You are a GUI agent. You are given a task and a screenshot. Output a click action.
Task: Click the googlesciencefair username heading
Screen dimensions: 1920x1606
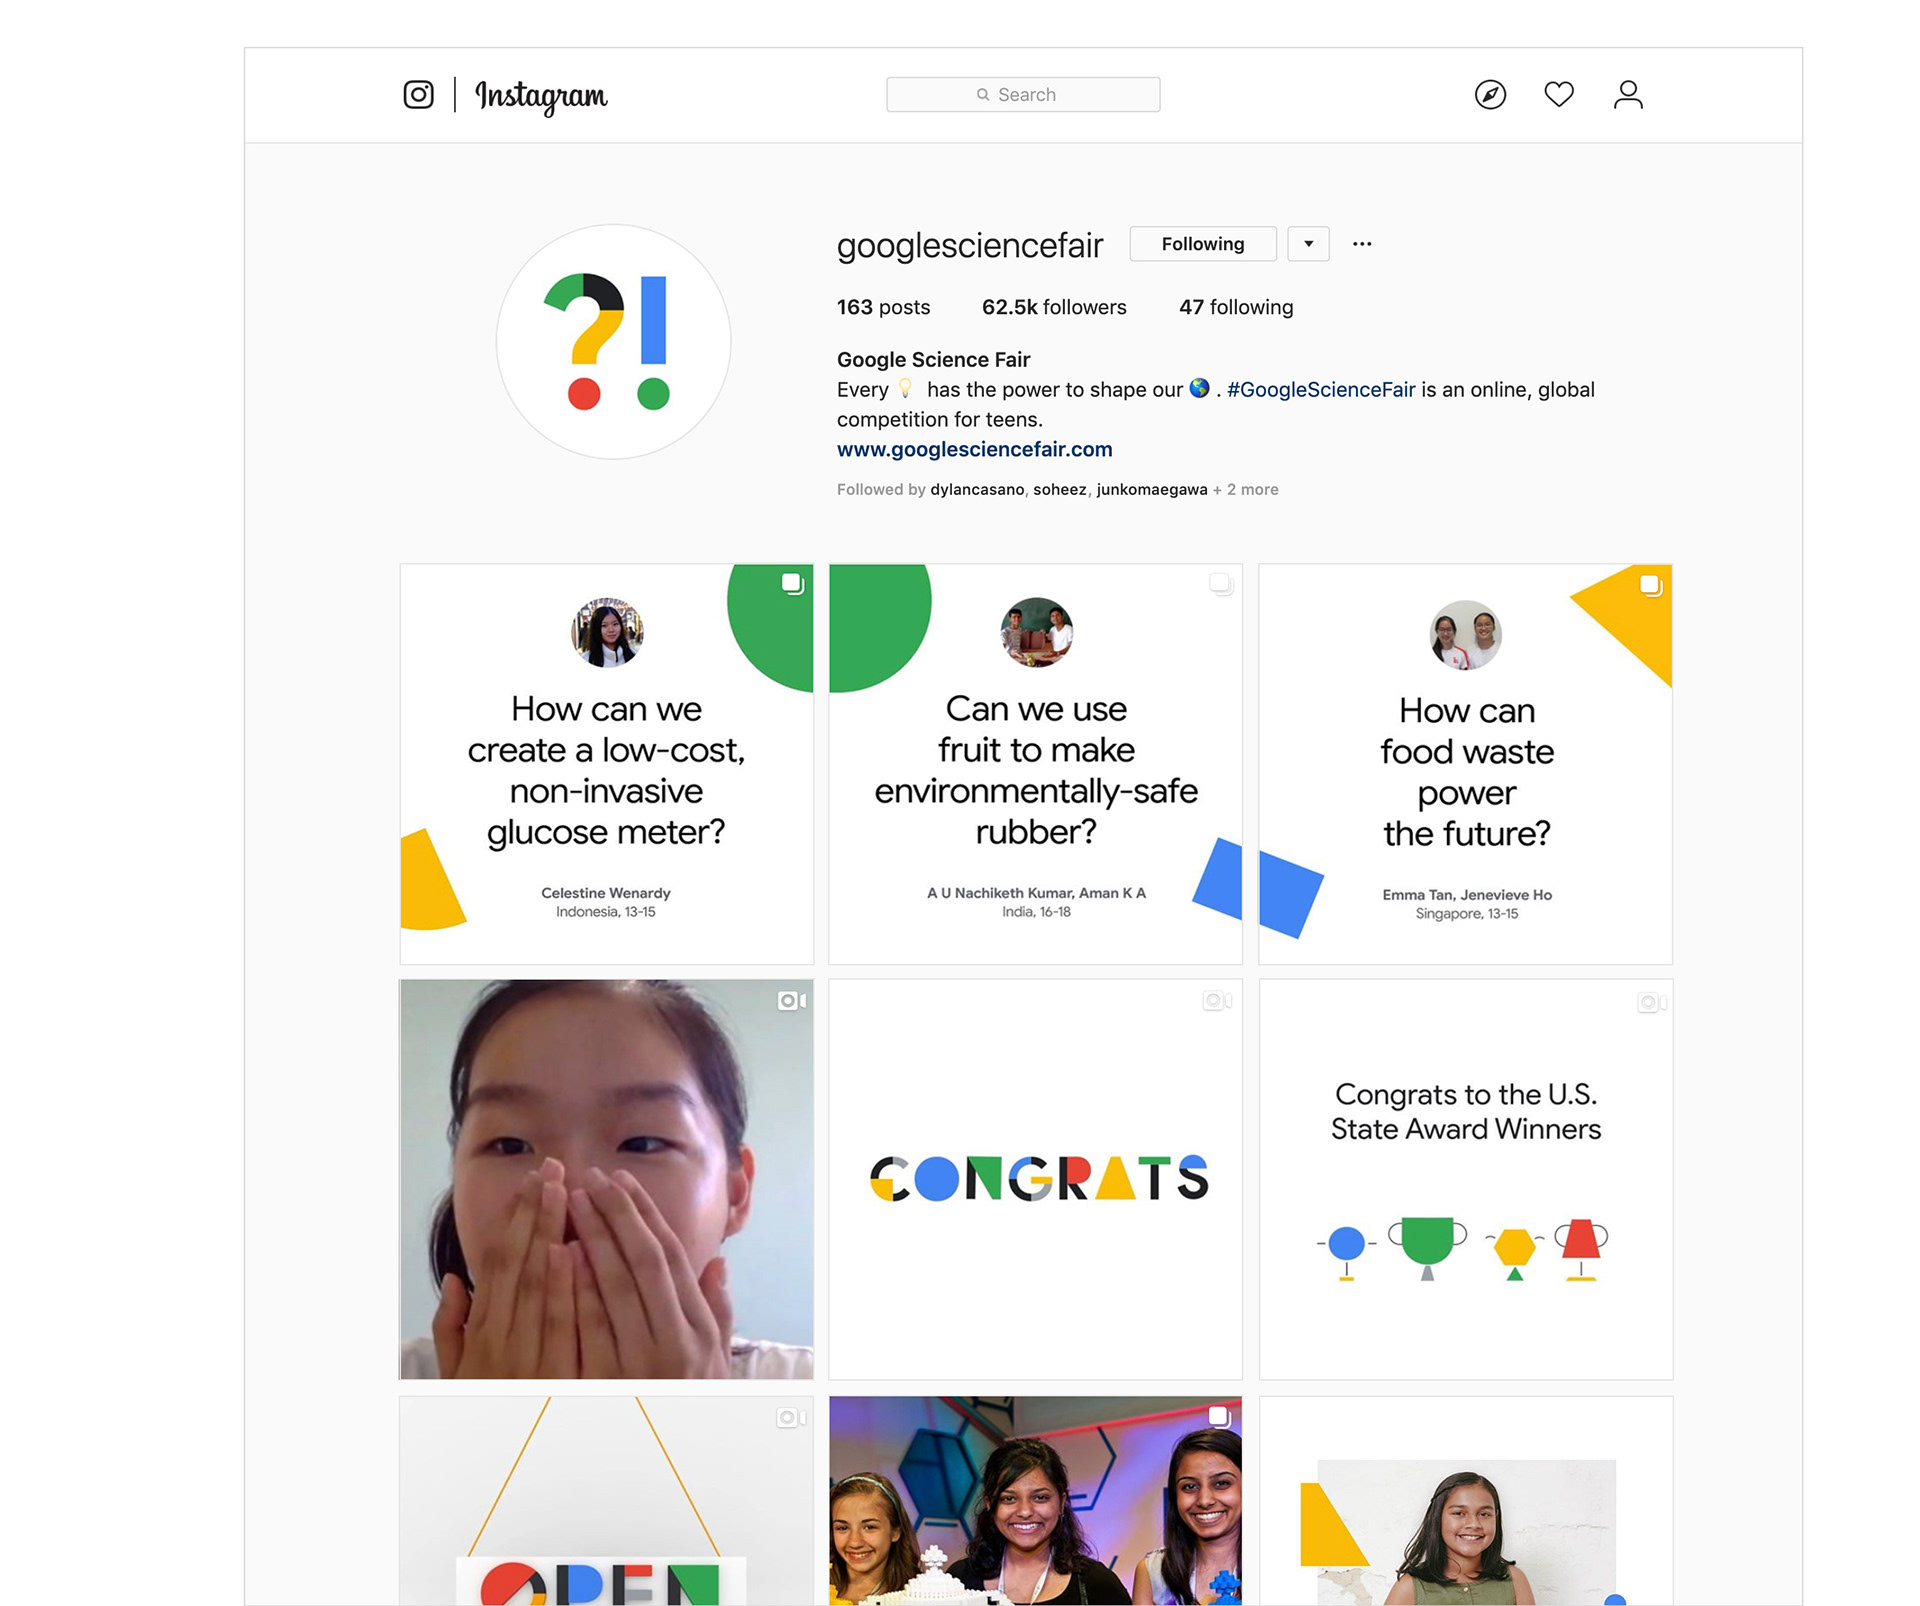tap(970, 245)
